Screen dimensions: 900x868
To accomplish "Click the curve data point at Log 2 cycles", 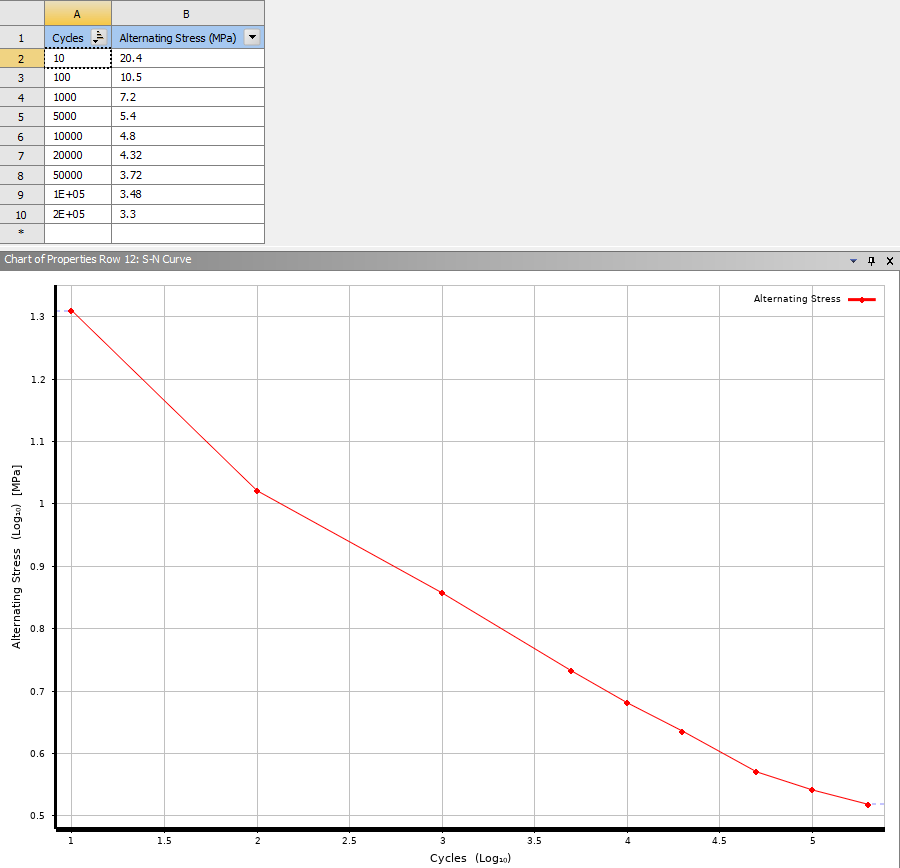I will pyautogui.click(x=257, y=491).
